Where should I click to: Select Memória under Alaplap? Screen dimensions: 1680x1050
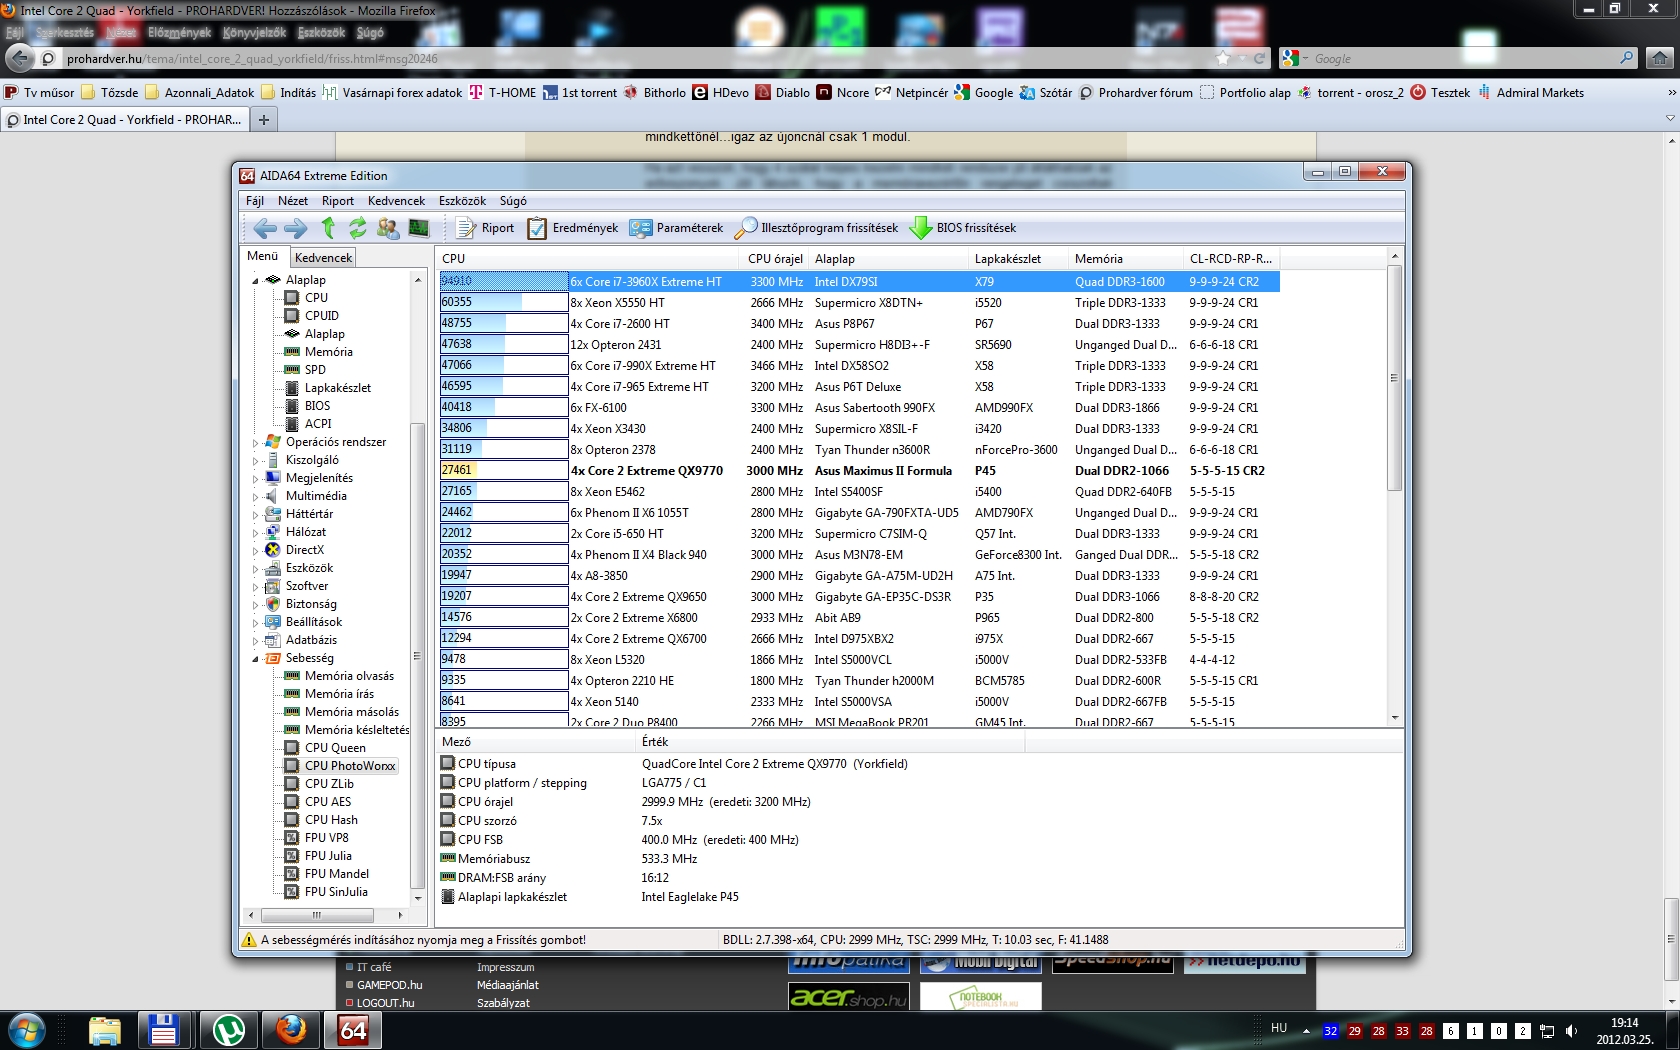(x=328, y=352)
